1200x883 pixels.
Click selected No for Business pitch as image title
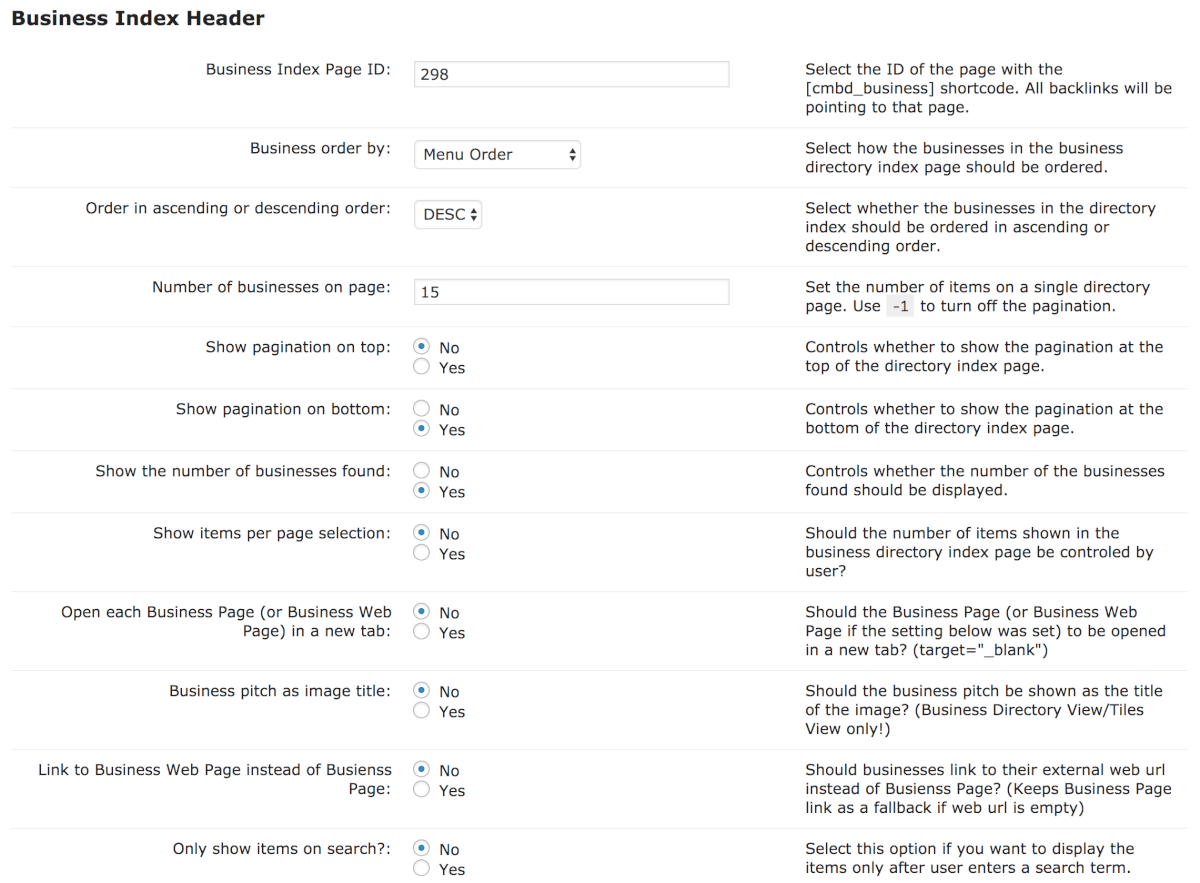pyautogui.click(x=422, y=691)
